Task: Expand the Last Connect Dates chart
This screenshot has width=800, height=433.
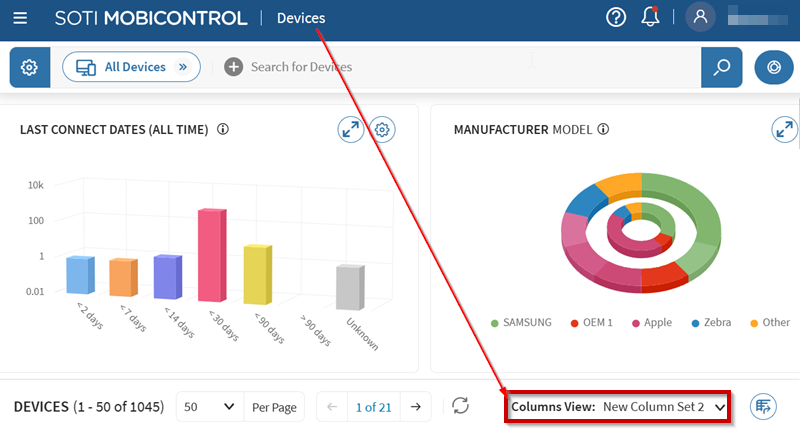Action: [x=350, y=129]
